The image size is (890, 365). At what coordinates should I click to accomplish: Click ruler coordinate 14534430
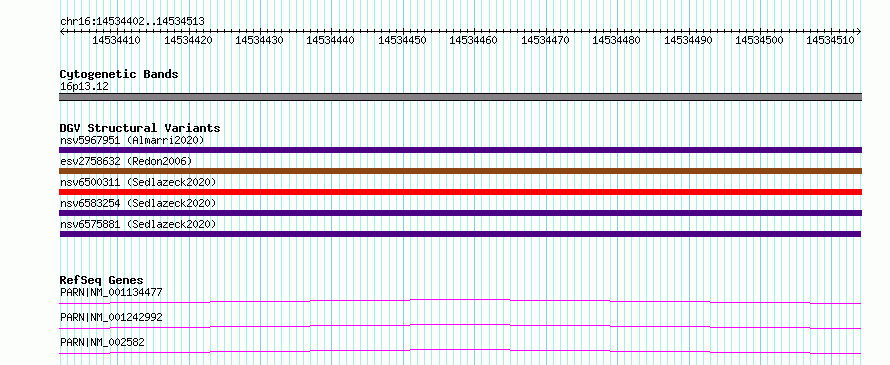259,40
